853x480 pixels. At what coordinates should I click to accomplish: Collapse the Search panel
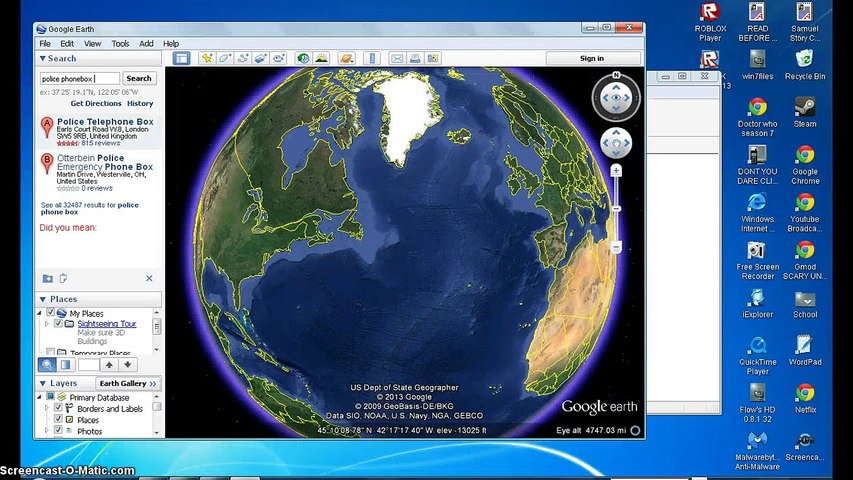pos(42,58)
